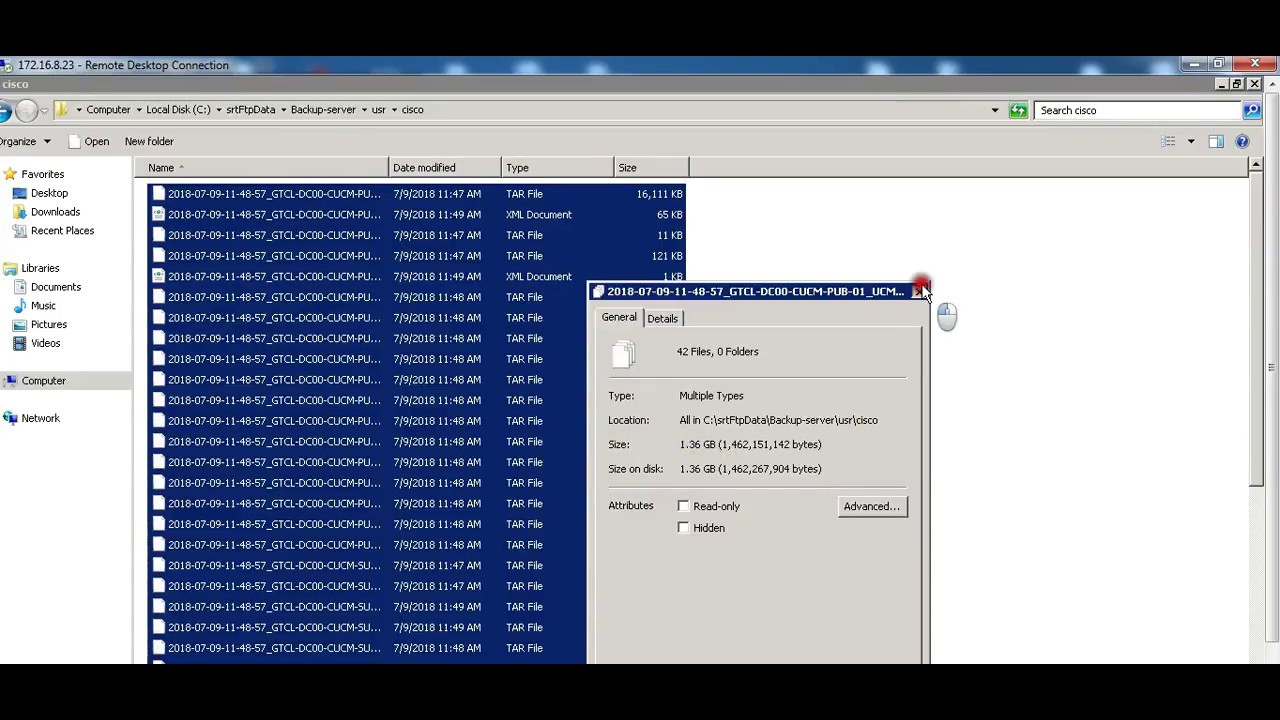The width and height of the screenshot is (1280, 720).
Task: Open the Organize dropdown menu
Action: click(x=24, y=142)
